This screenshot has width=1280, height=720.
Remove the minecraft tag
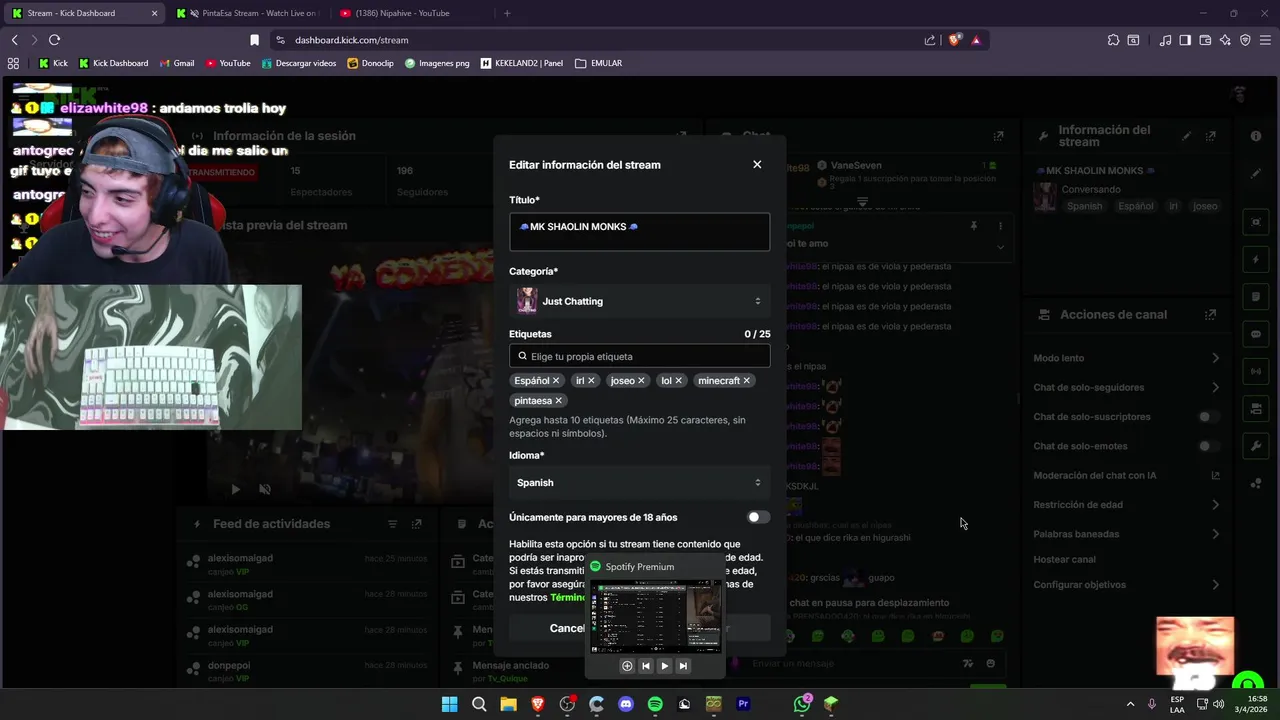(x=747, y=381)
